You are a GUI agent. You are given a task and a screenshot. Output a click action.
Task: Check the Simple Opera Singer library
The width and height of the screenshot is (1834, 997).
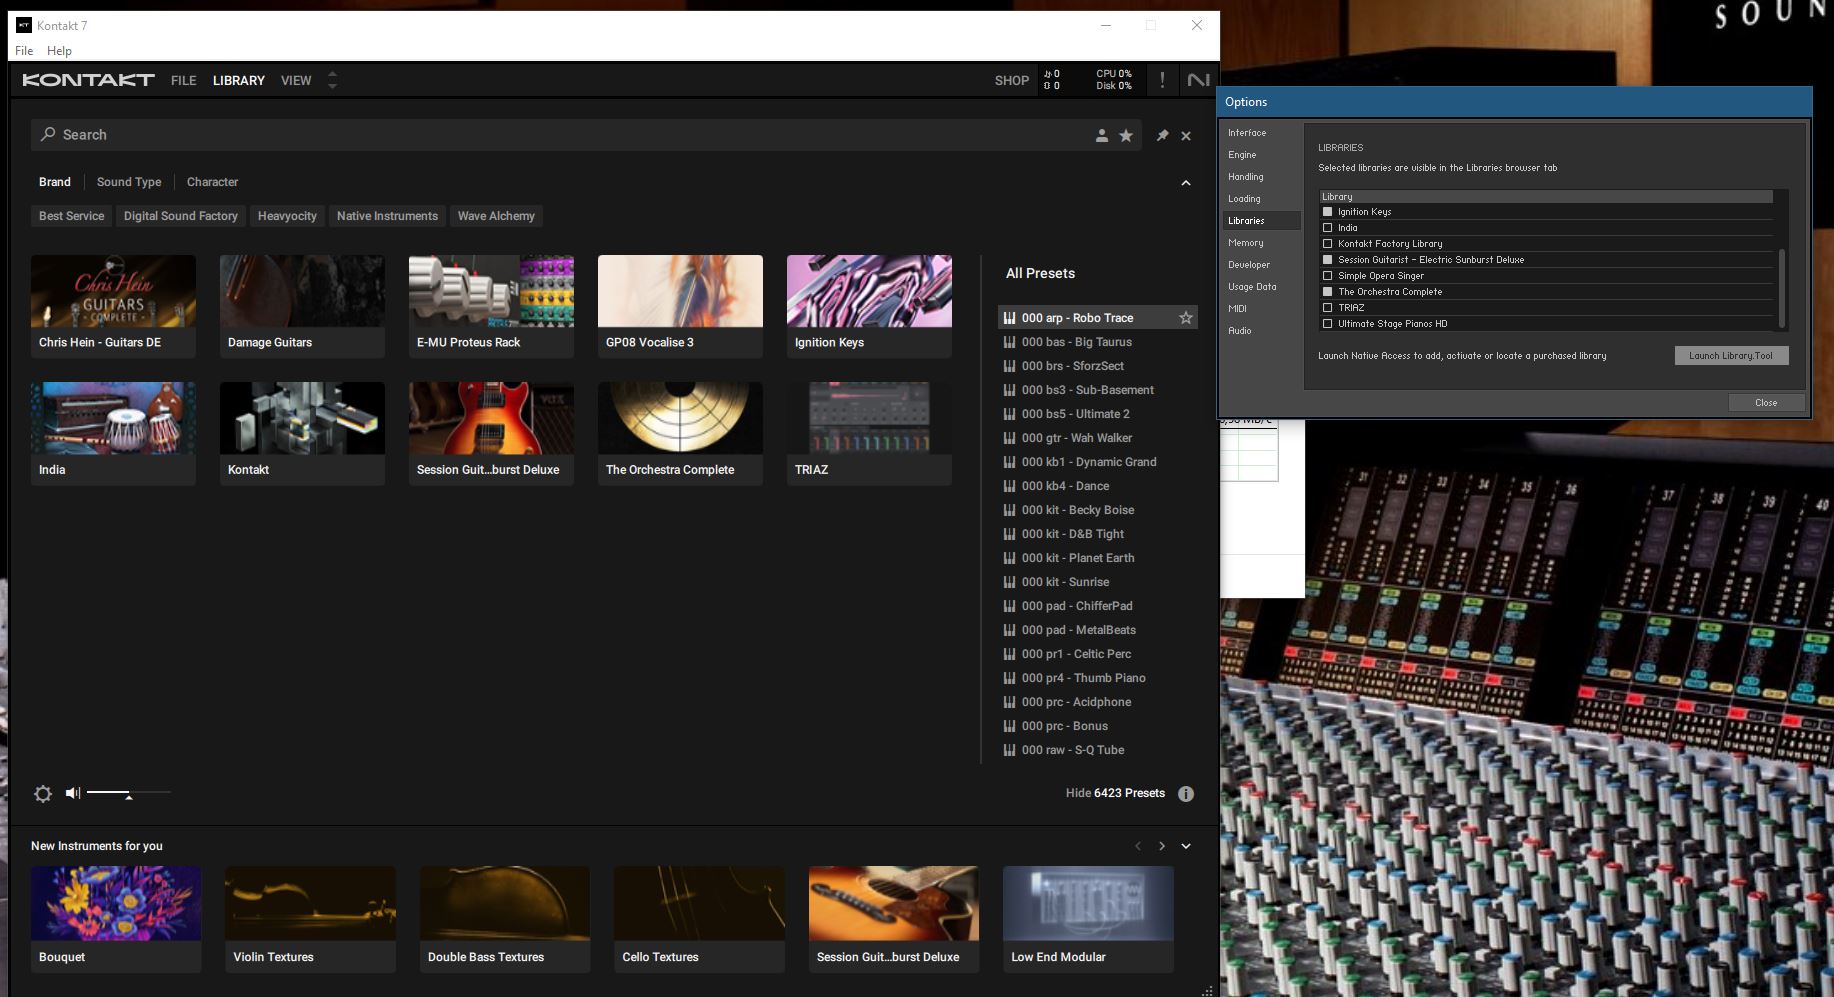click(1328, 276)
